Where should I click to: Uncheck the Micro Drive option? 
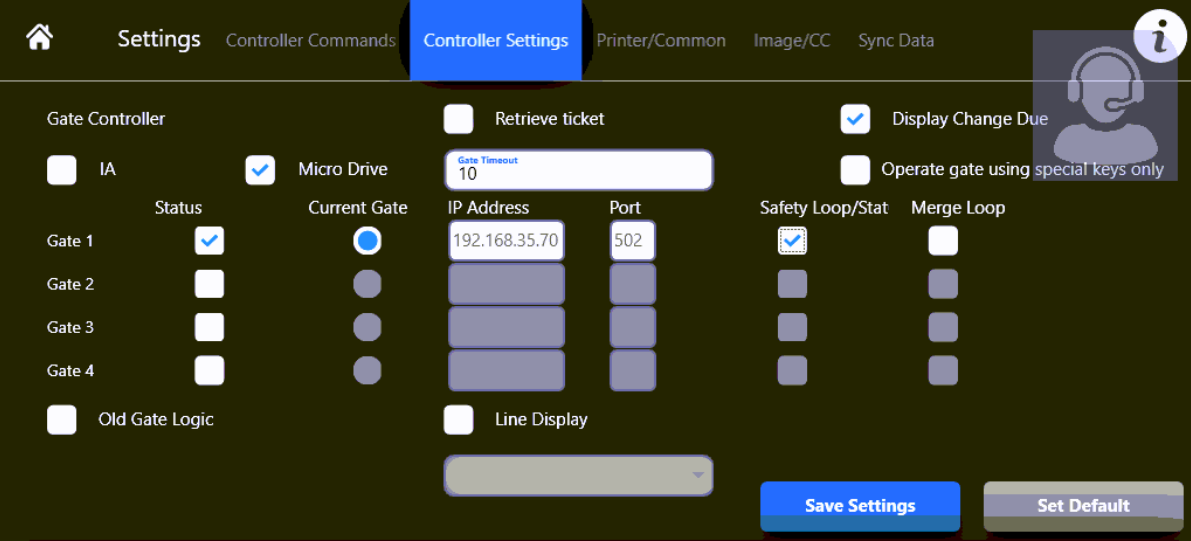(260, 170)
